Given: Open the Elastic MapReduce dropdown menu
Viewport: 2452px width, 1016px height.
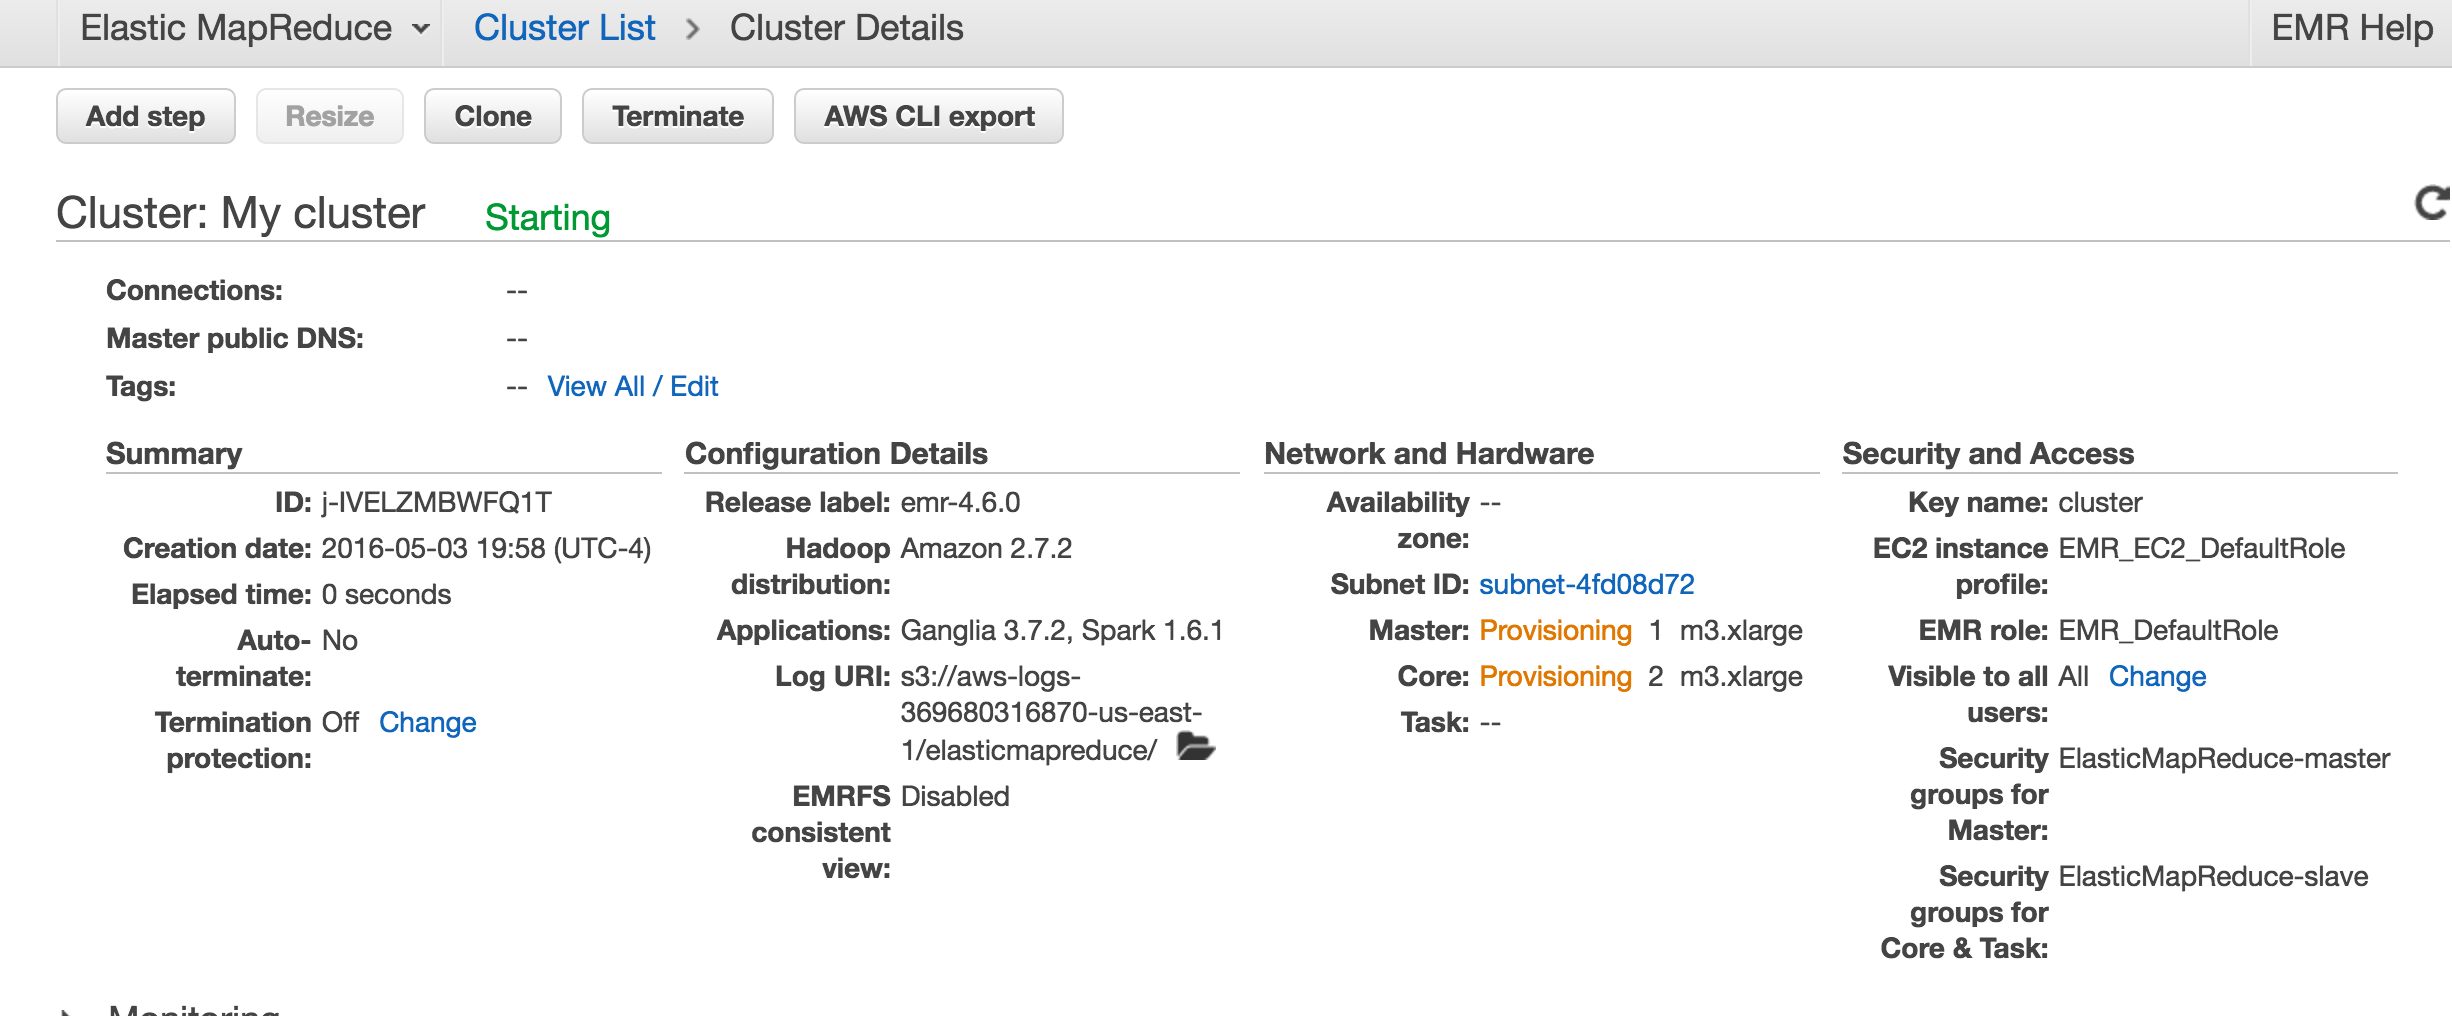Looking at the screenshot, I should (254, 29).
